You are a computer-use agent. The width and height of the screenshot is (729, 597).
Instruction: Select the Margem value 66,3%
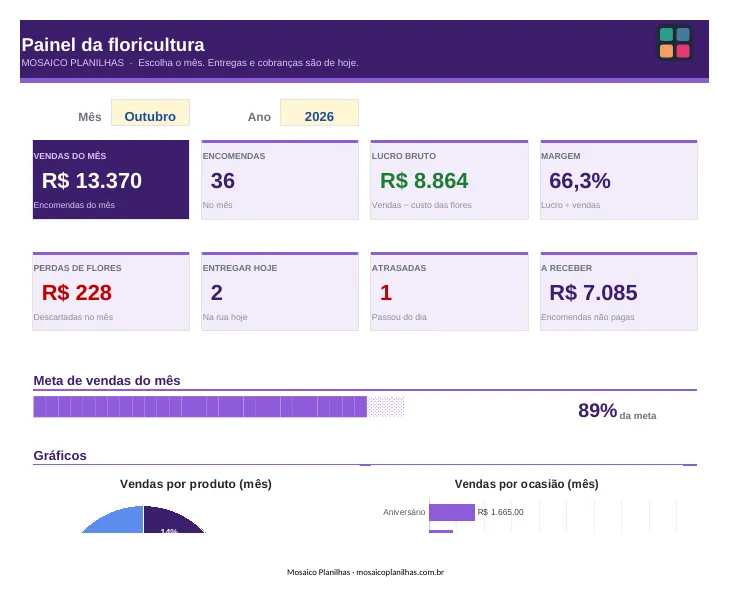click(x=580, y=181)
